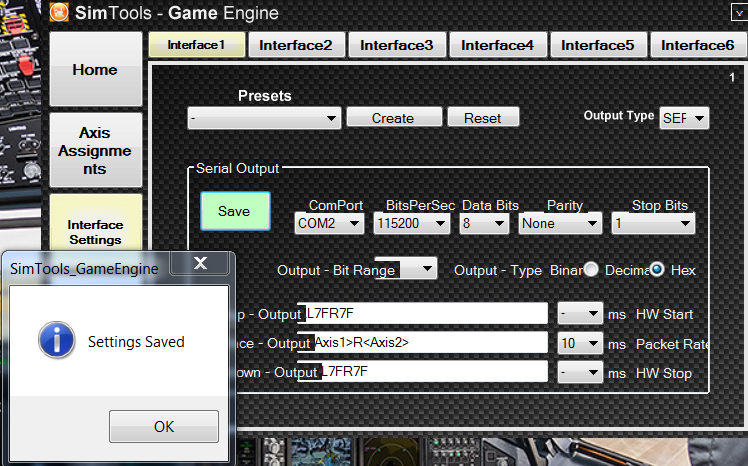Click the blue information icon in dialog
Image resolution: width=748 pixels, height=466 pixels.
57,341
